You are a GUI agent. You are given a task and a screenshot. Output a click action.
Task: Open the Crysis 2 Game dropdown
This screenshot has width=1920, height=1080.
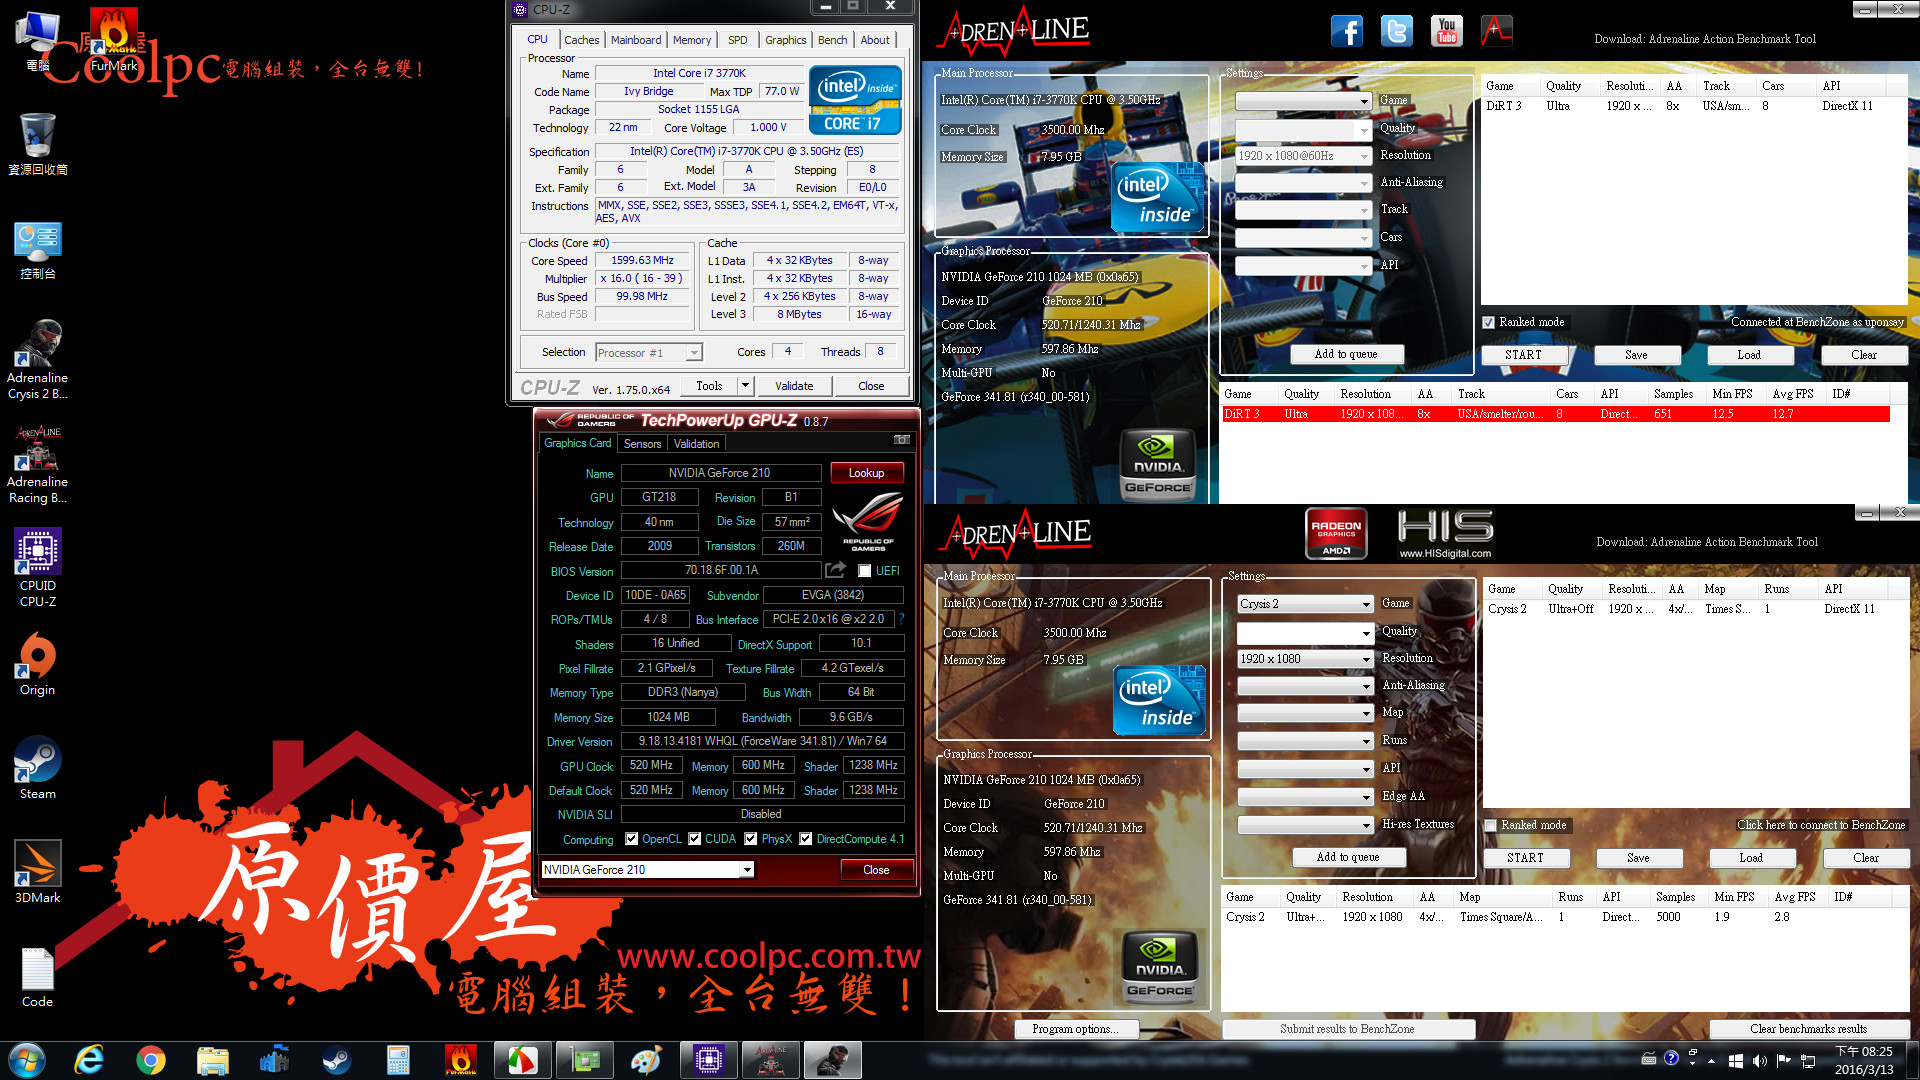point(1304,604)
